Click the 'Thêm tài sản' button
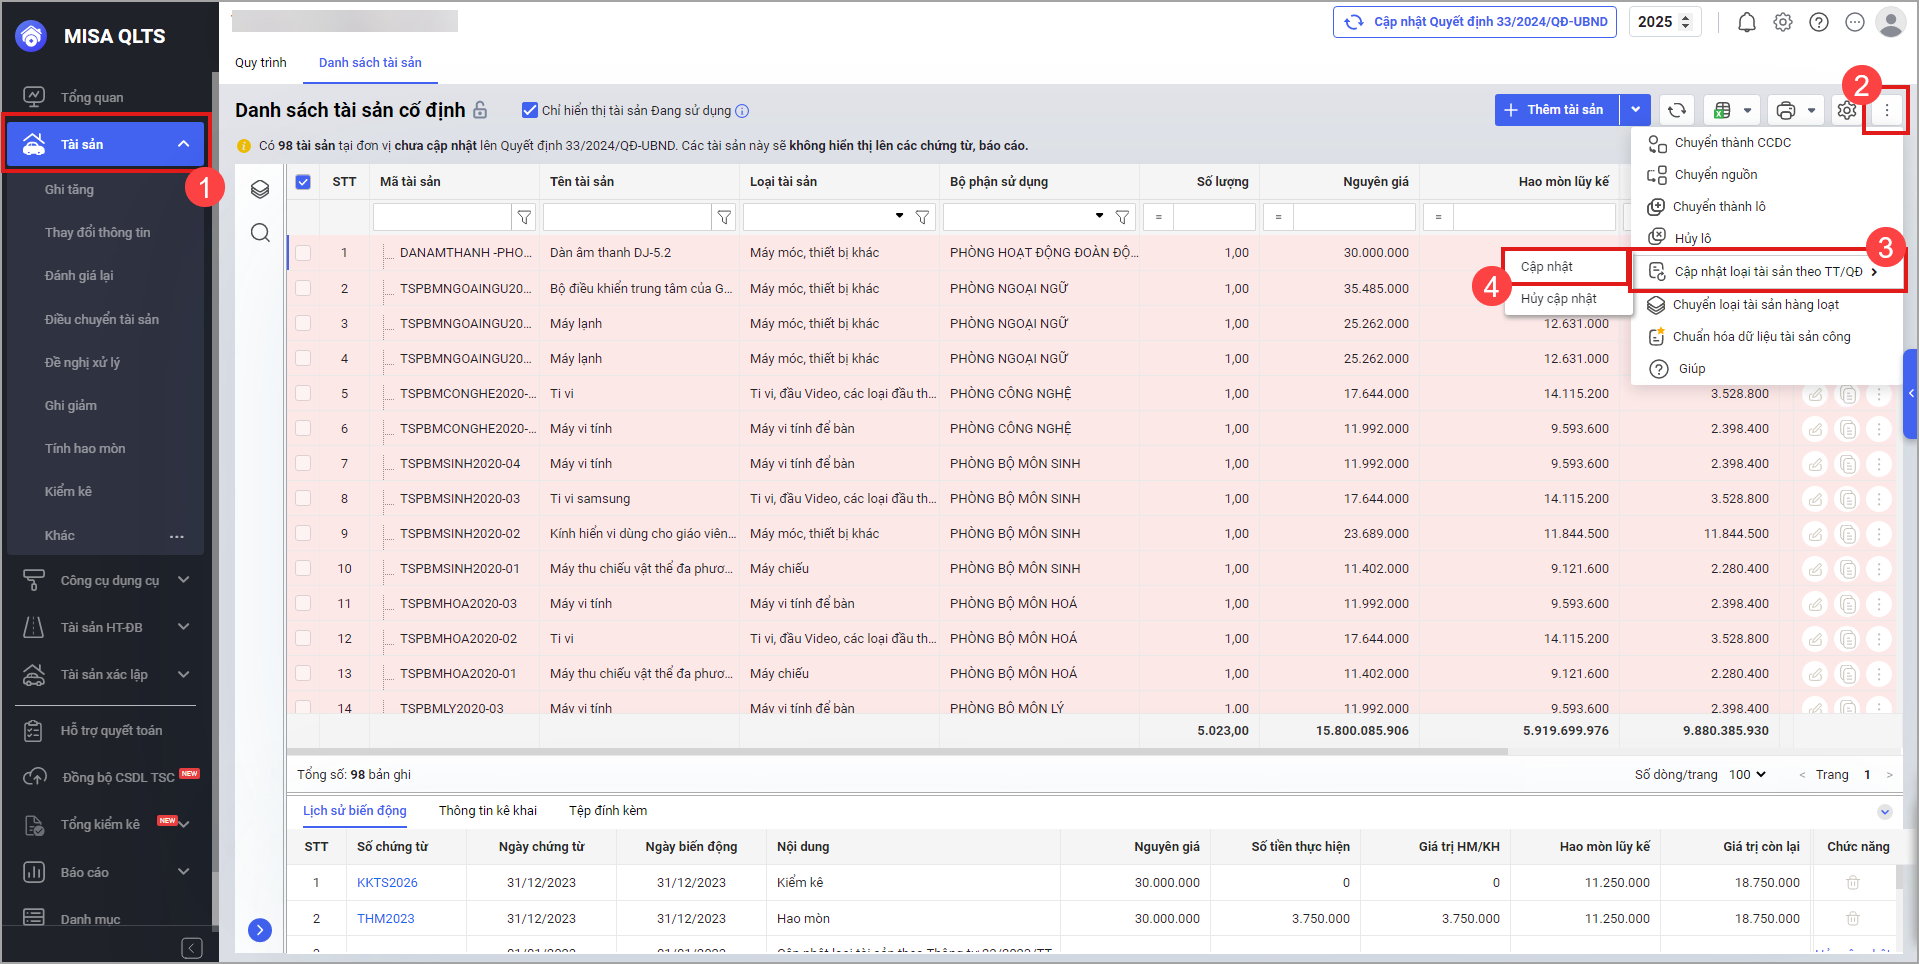Image resolution: width=1919 pixels, height=964 pixels. tap(1555, 110)
